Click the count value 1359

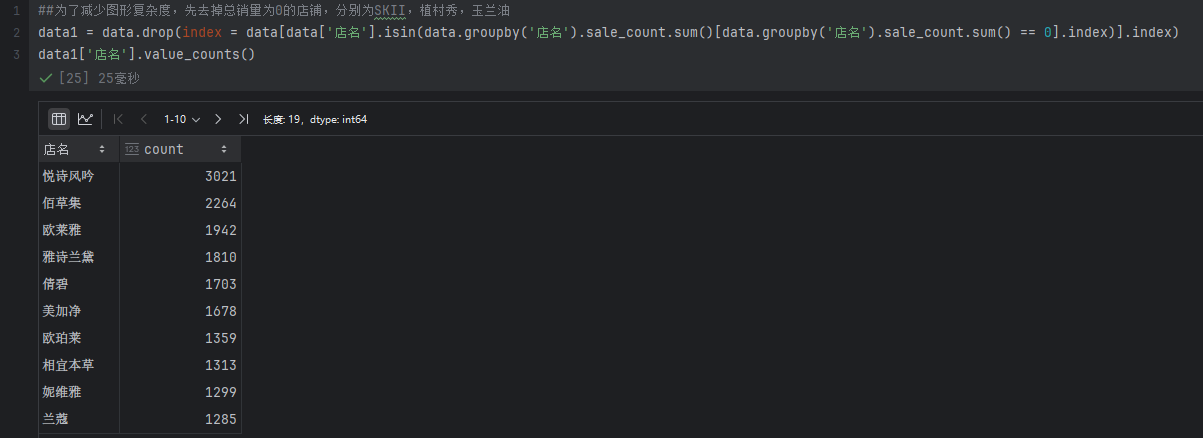220,338
